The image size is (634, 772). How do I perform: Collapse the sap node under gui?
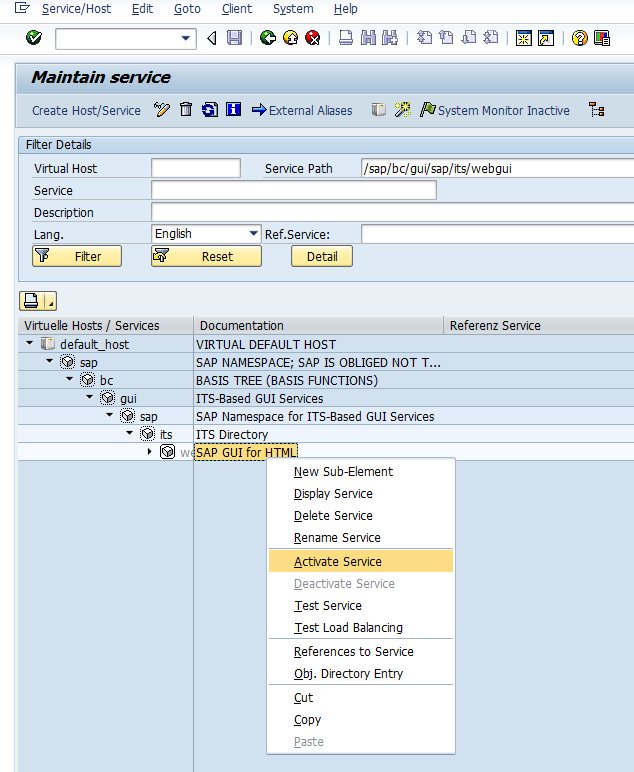point(109,415)
